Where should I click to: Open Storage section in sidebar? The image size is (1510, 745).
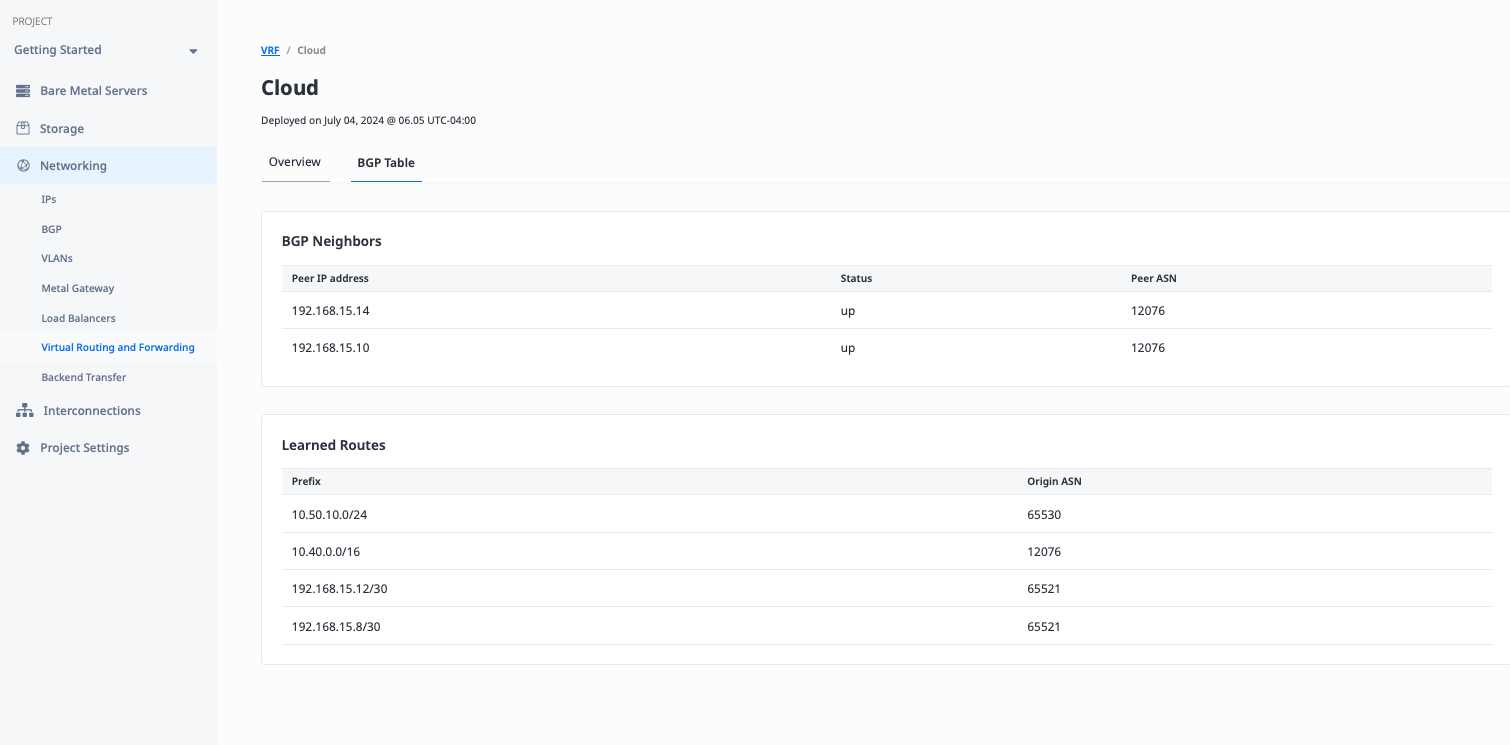pyautogui.click(x=62, y=129)
